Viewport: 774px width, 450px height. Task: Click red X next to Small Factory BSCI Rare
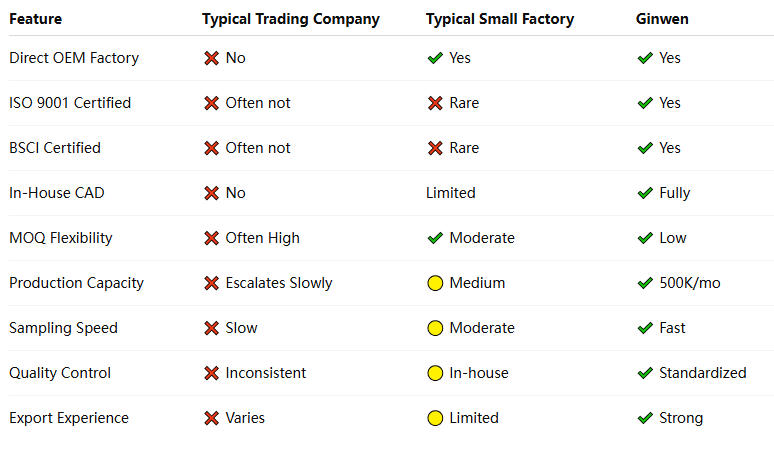(435, 148)
